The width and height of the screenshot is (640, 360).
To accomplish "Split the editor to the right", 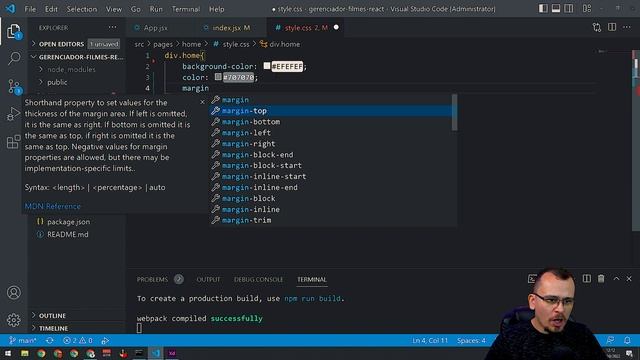I will coord(612,27).
